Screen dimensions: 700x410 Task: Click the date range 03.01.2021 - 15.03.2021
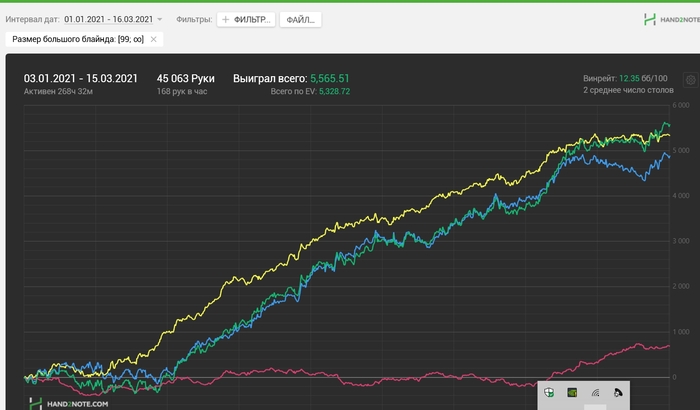81,79
